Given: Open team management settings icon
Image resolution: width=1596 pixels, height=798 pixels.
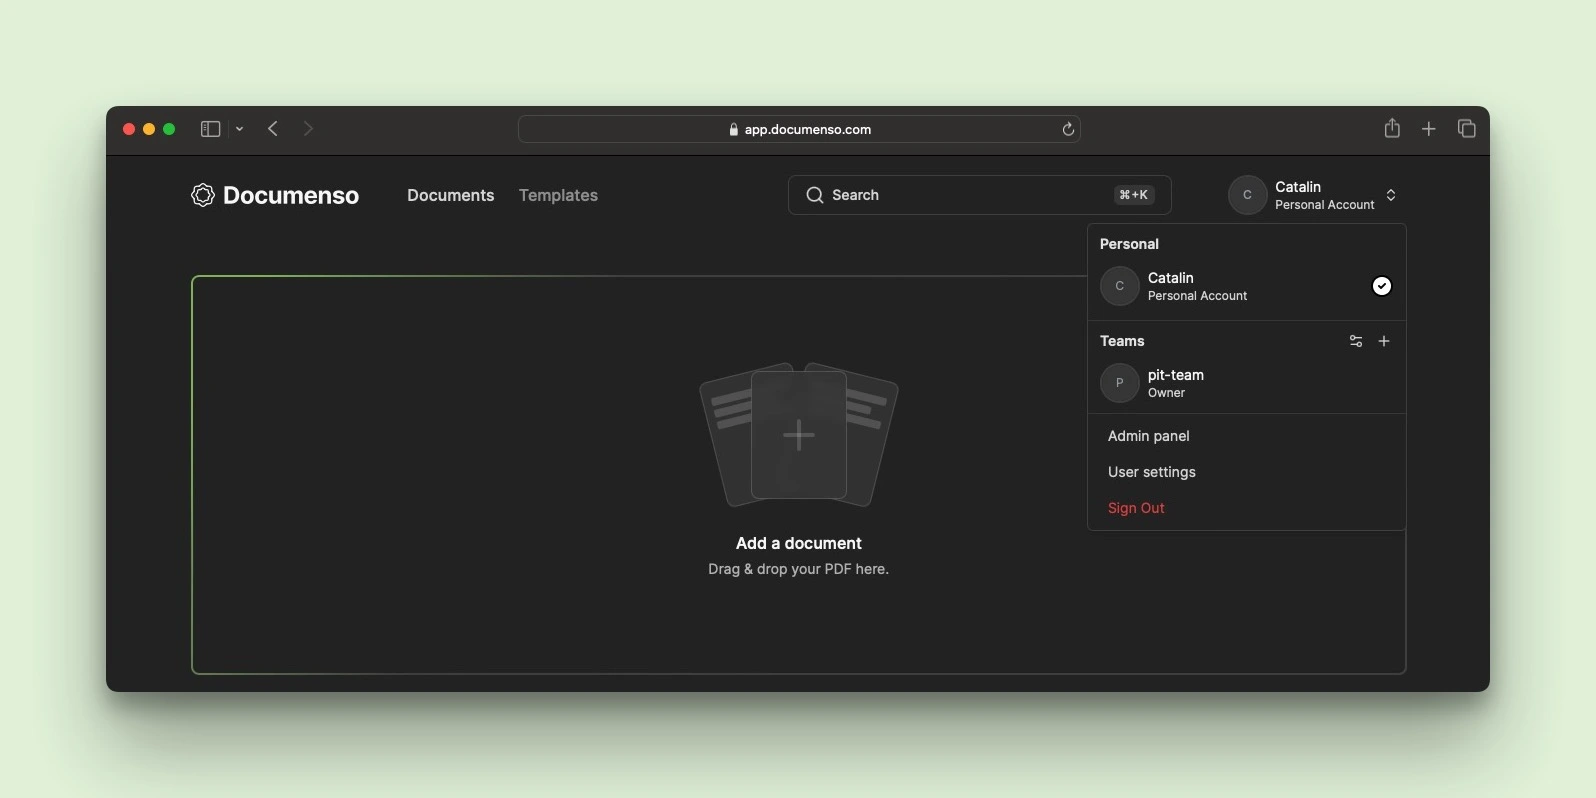Looking at the screenshot, I should click(1356, 341).
